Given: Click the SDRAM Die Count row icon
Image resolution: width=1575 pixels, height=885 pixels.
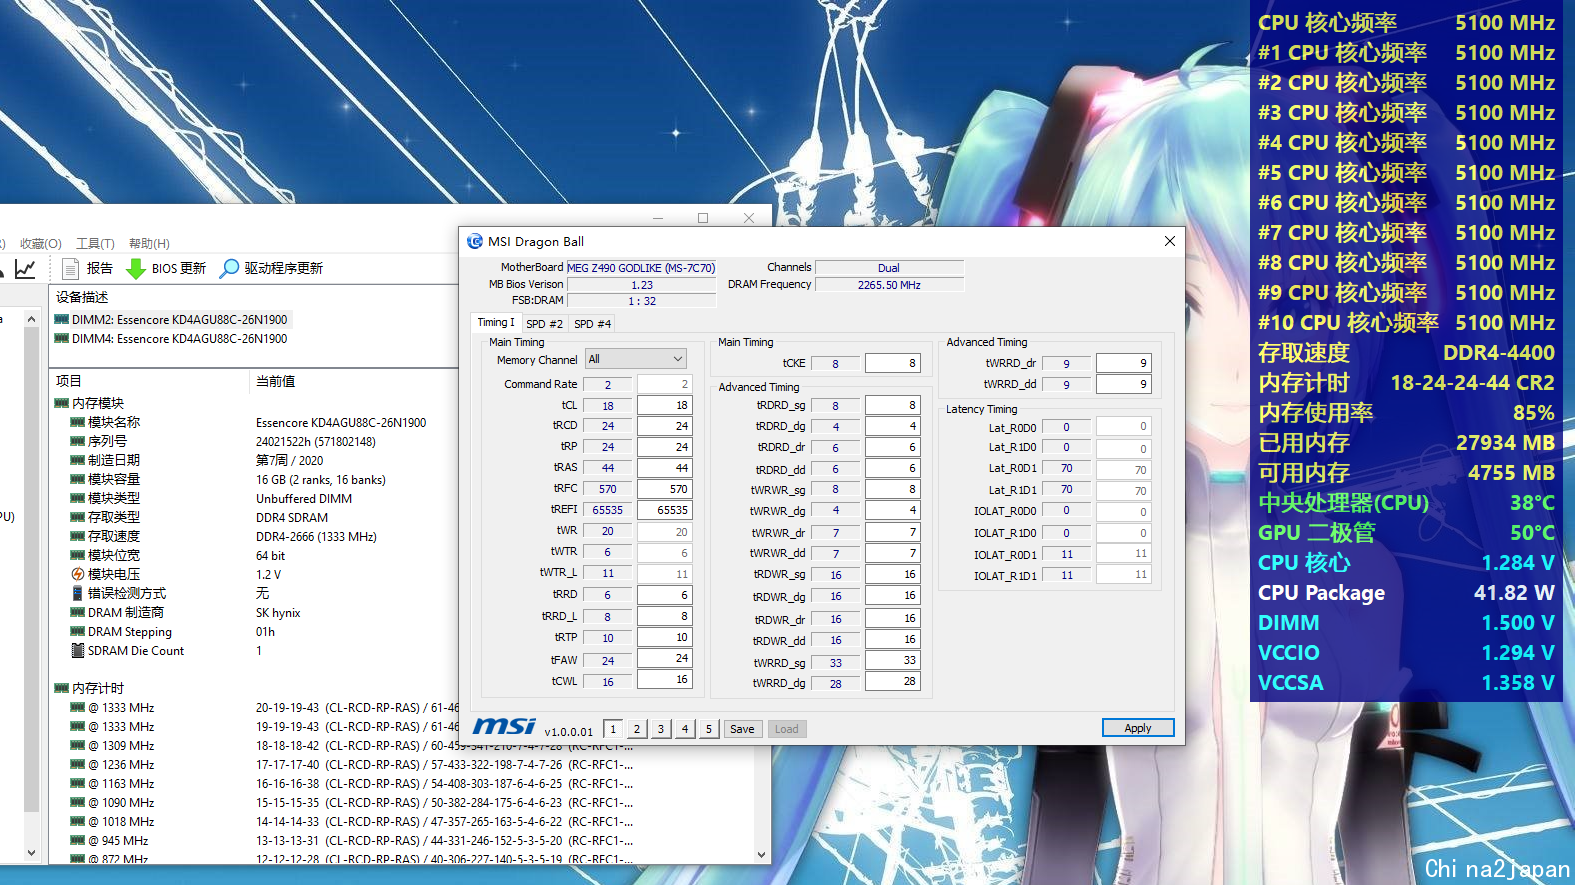Looking at the screenshot, I should tap(77, 650).
